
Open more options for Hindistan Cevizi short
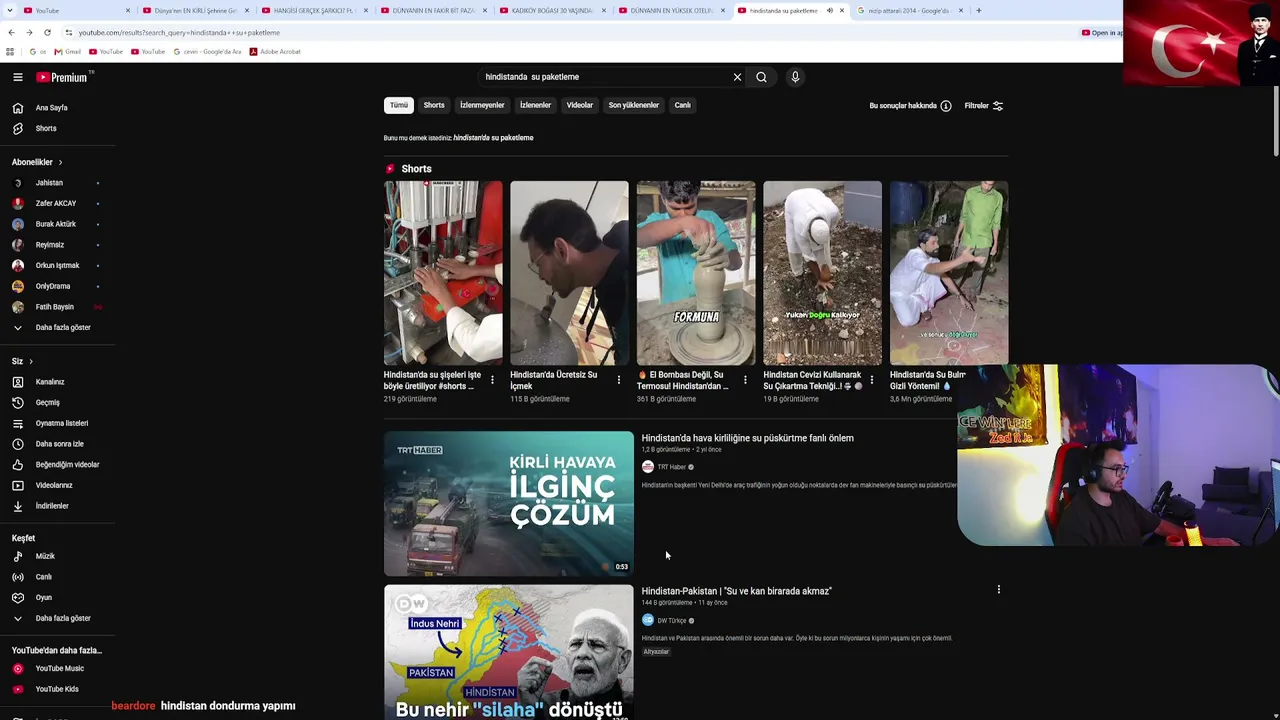871,380
